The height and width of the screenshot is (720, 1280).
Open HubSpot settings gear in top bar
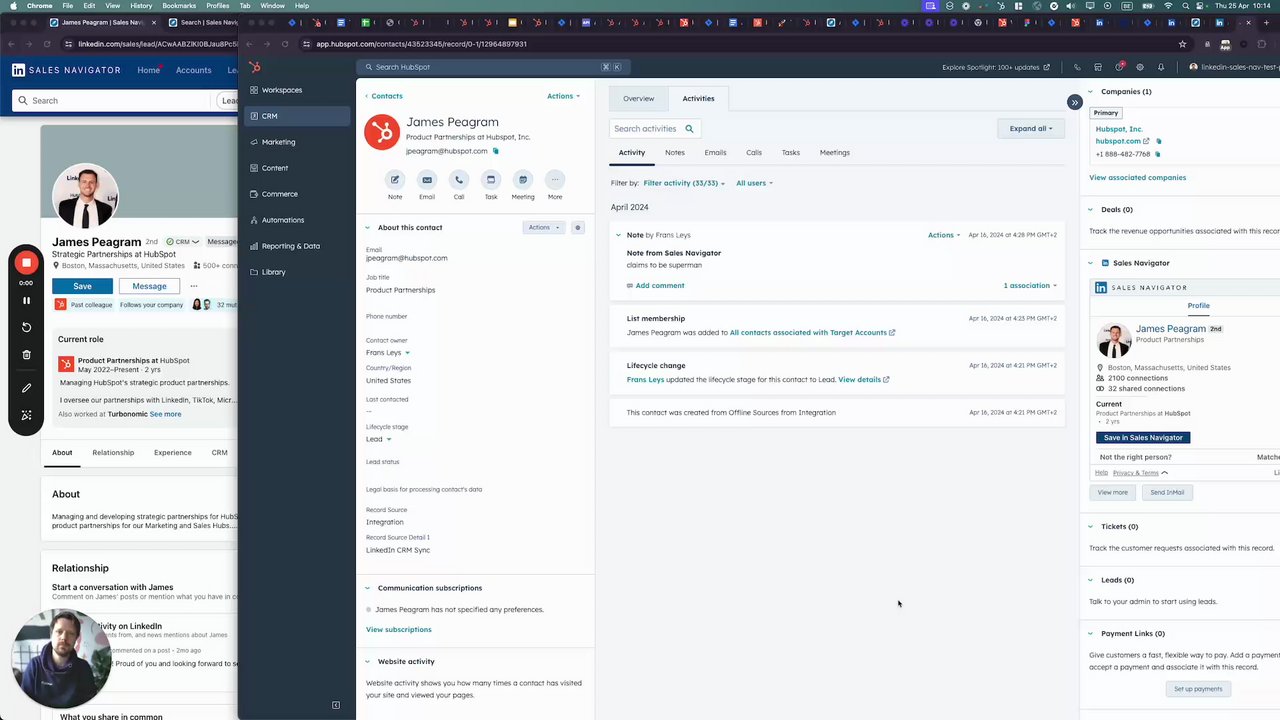point(1140,67)
